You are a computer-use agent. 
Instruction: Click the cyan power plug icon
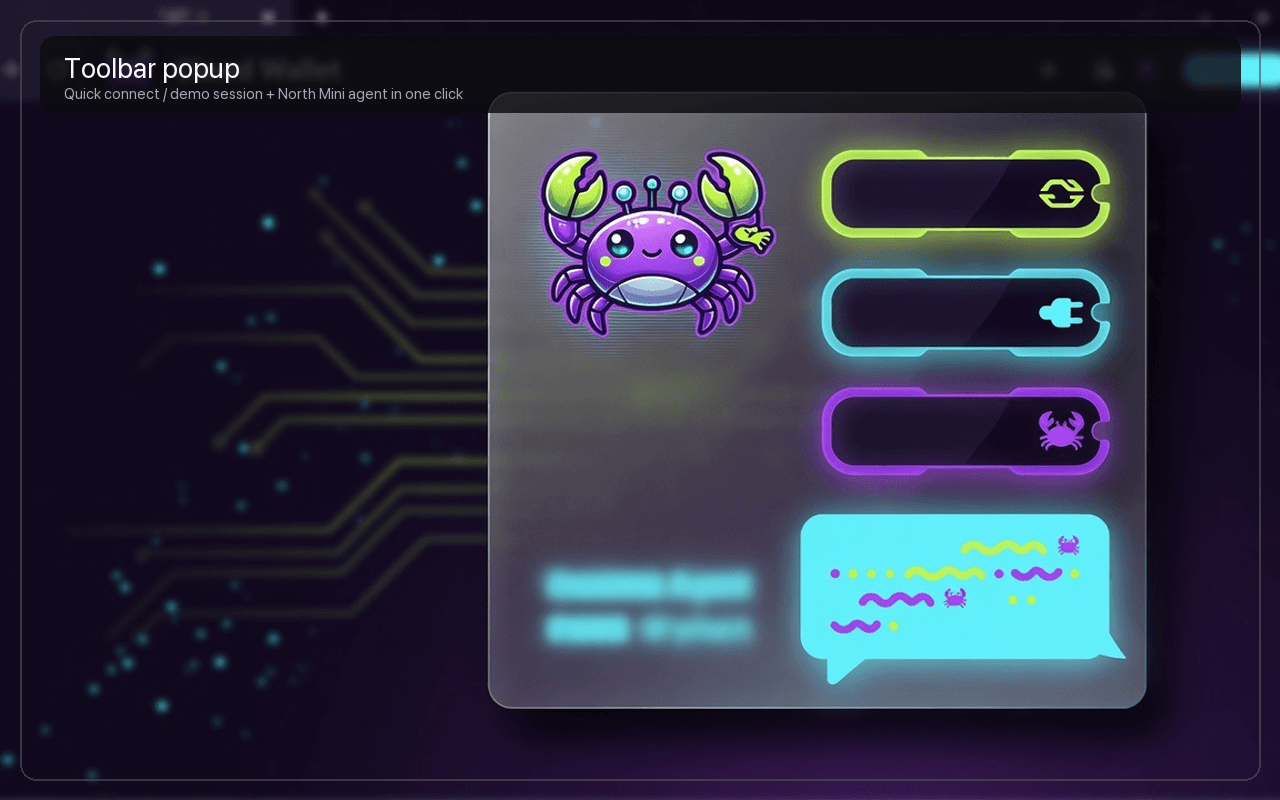click(1060, 314)
